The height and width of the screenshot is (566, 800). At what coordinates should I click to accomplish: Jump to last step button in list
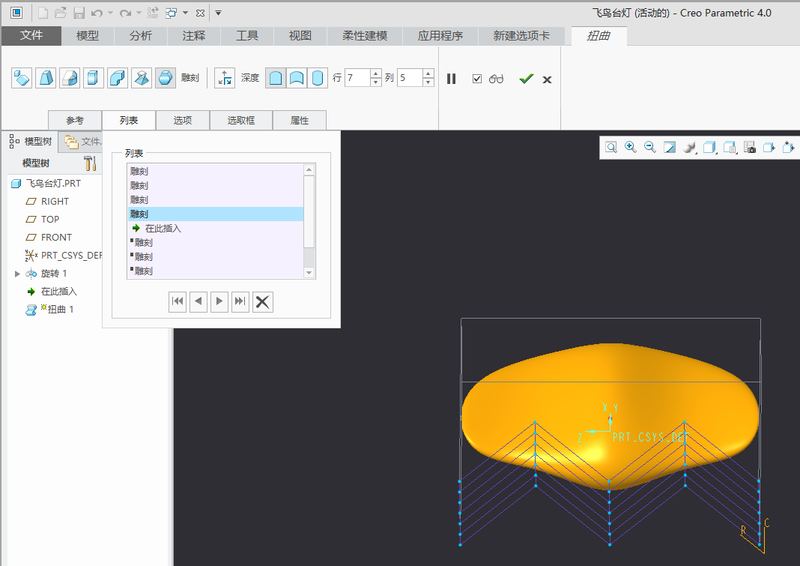(240, 302)
